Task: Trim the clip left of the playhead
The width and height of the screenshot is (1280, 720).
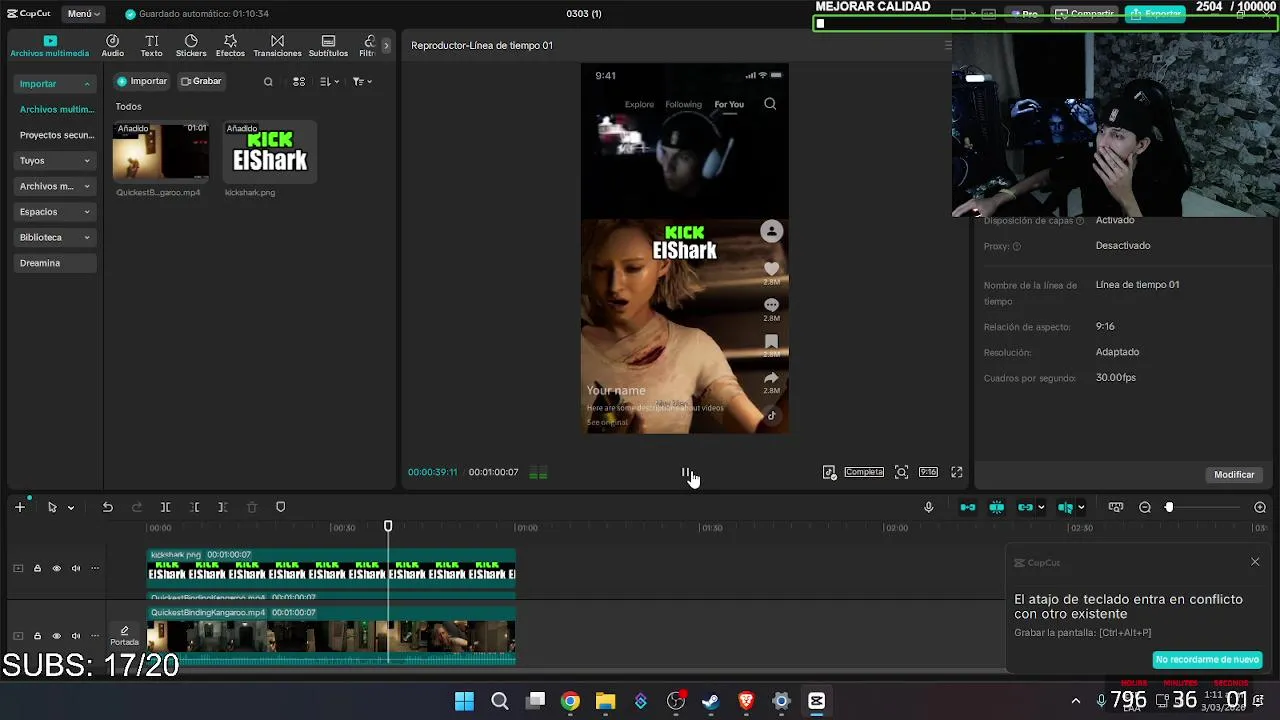Action: (x=195, y=507)
